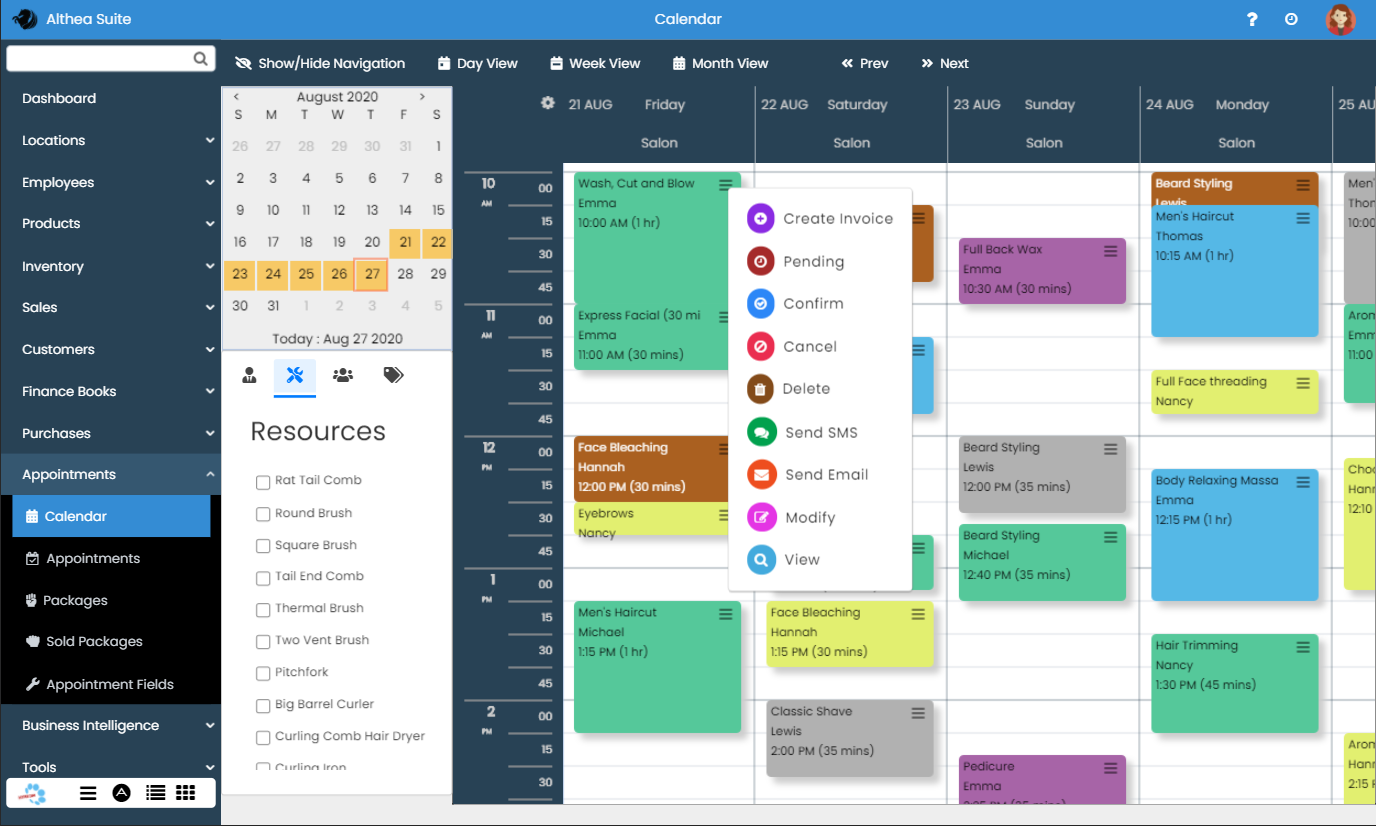Click the grid view icon in bottom bar
This screenshot has height=826, width=1376.
[x=185, y=792]
